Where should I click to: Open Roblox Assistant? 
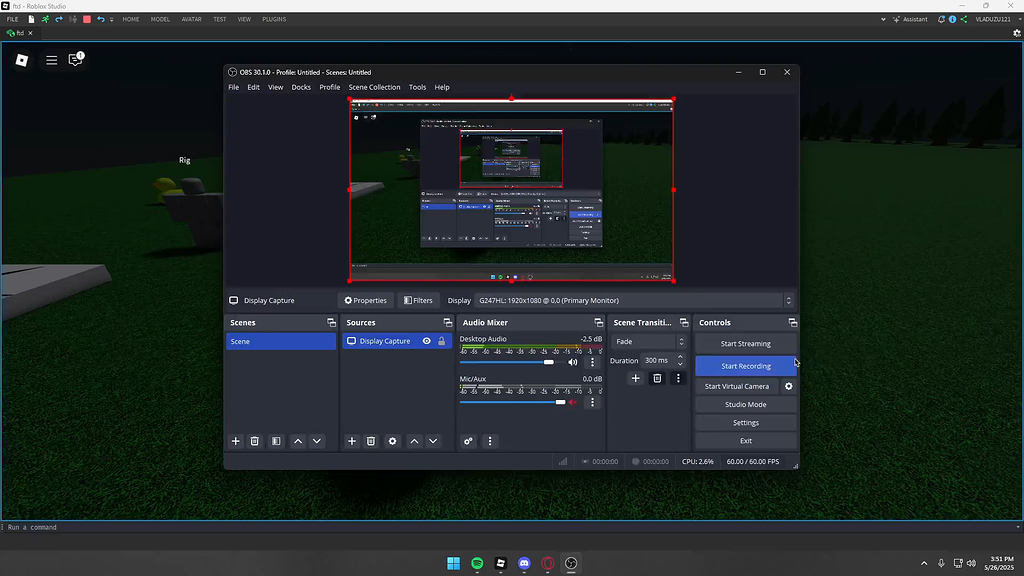click(910, 20)
